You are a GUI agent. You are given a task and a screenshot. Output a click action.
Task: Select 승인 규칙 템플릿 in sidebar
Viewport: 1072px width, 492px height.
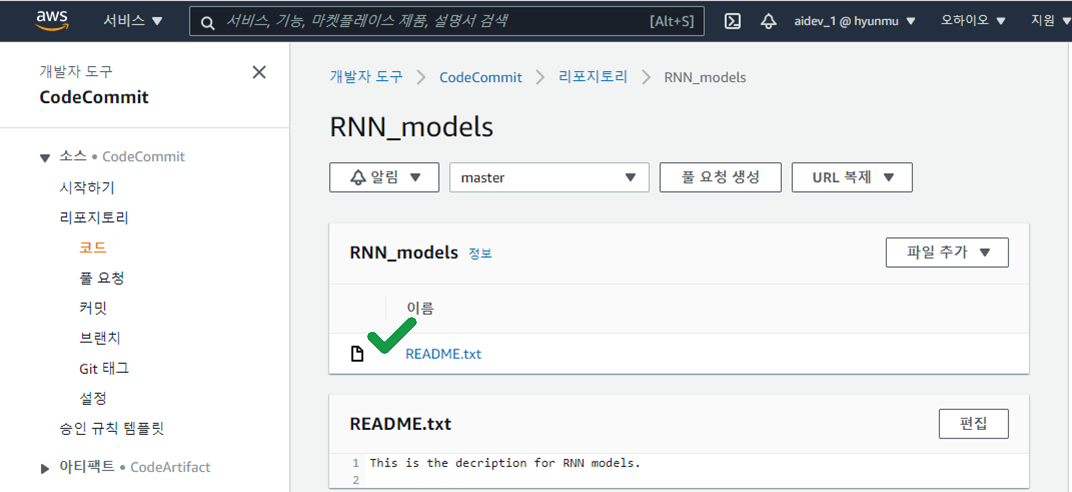(112, 429)
